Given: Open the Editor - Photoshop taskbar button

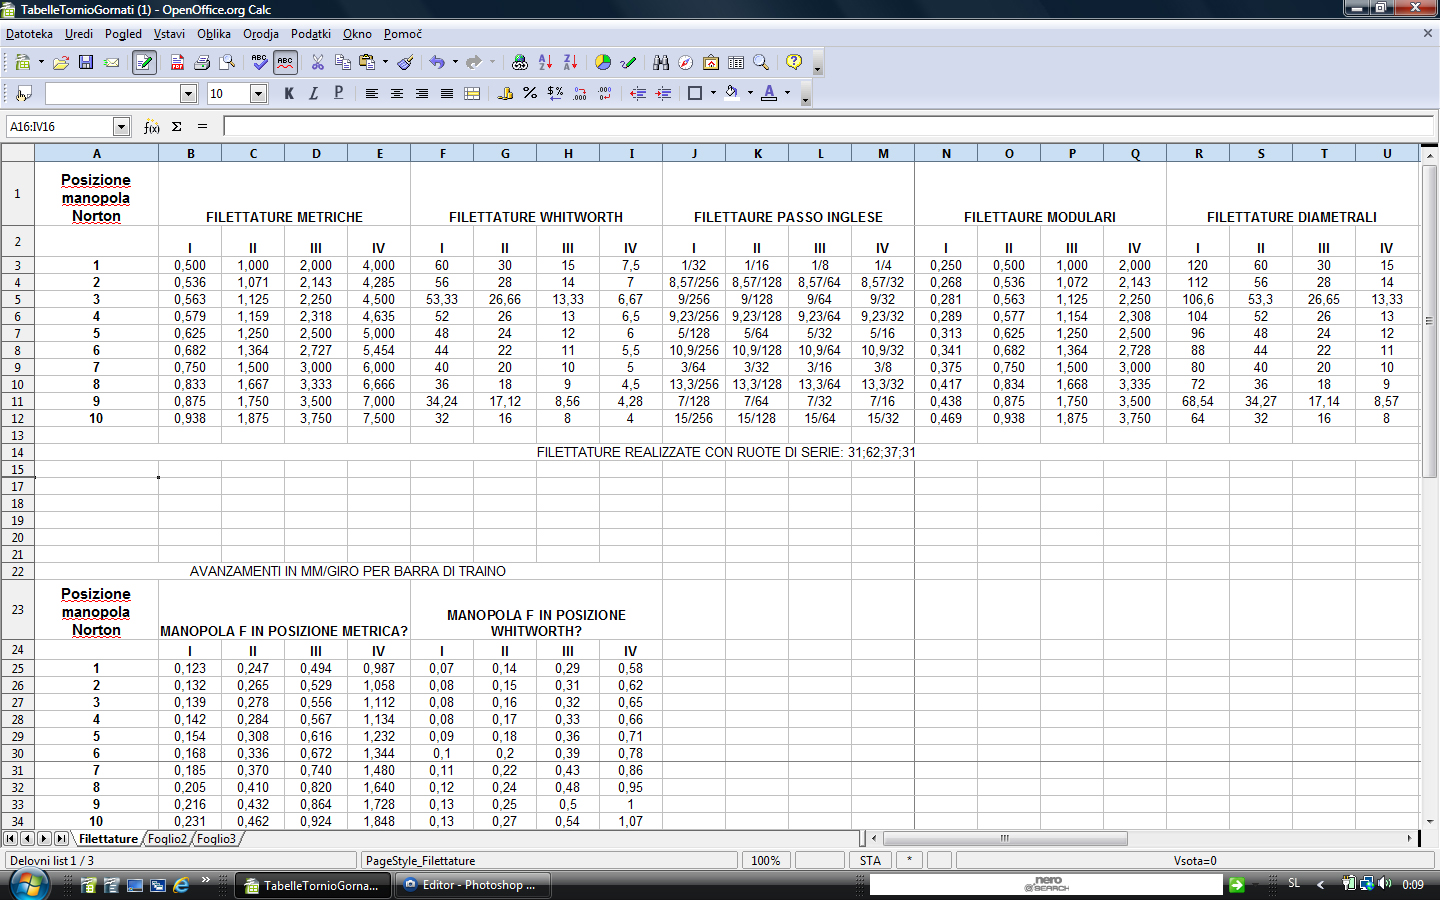Looking at the screenshot, I should click(x=470, y=885).
